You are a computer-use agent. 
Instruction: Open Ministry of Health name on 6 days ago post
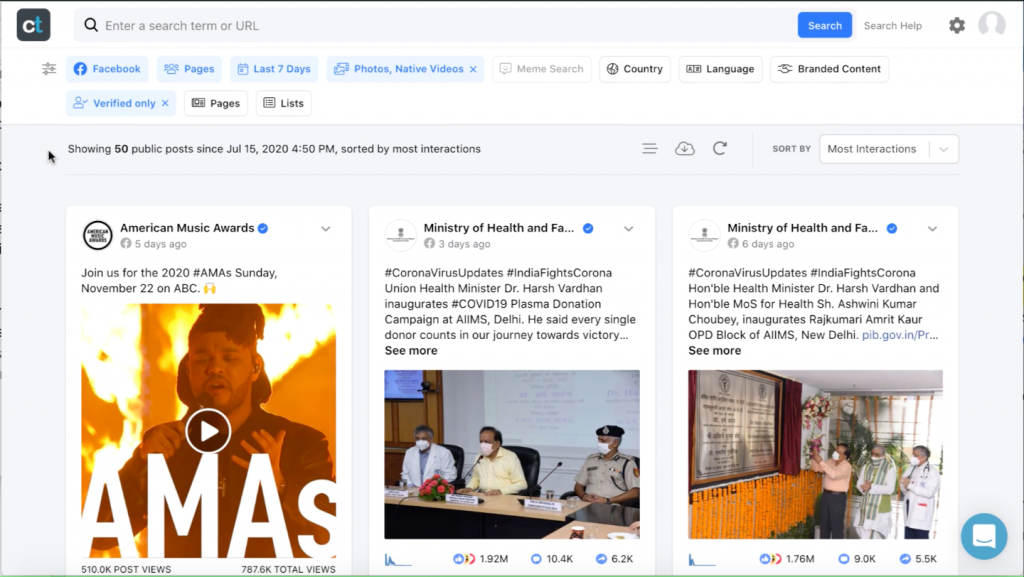pyautogui.click(x=803, y=228)
